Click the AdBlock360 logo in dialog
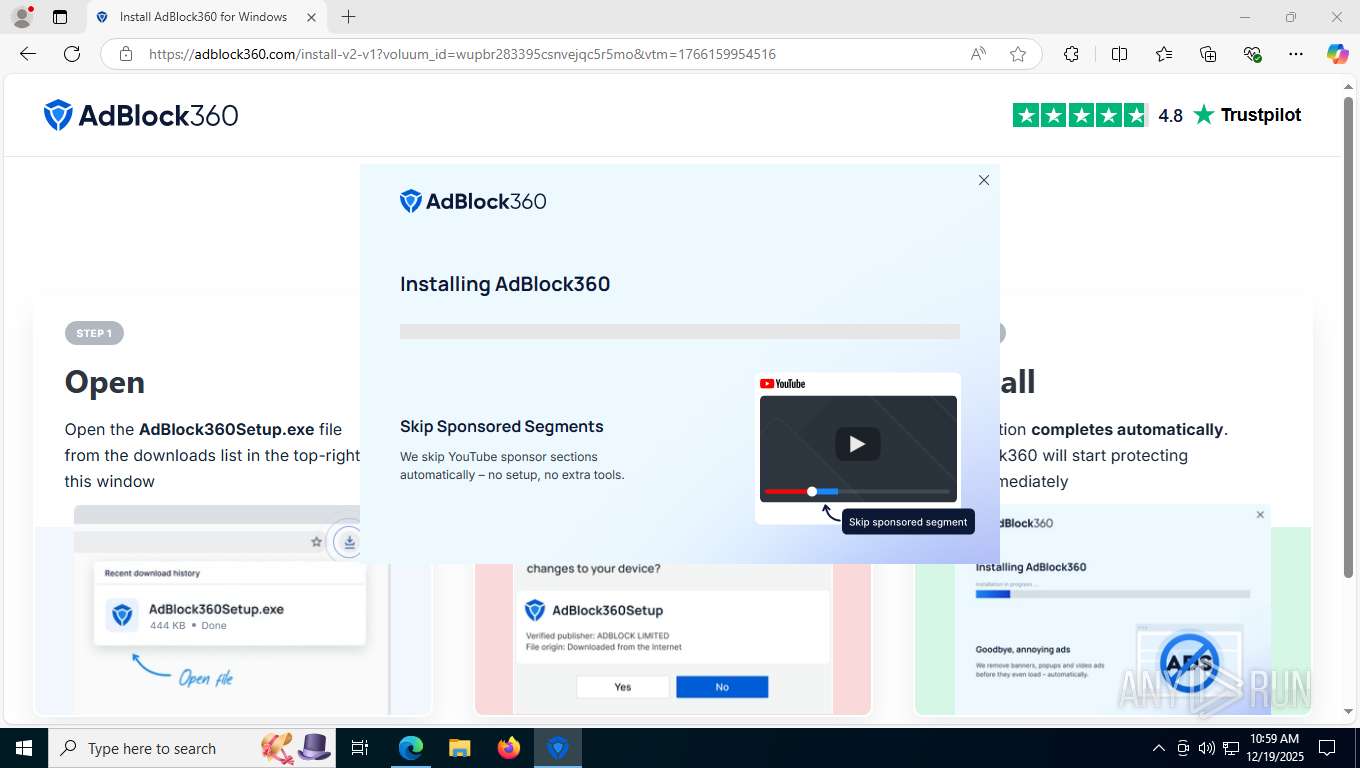The height and width of the screenshot is (768, 1360). pos(473,201)
